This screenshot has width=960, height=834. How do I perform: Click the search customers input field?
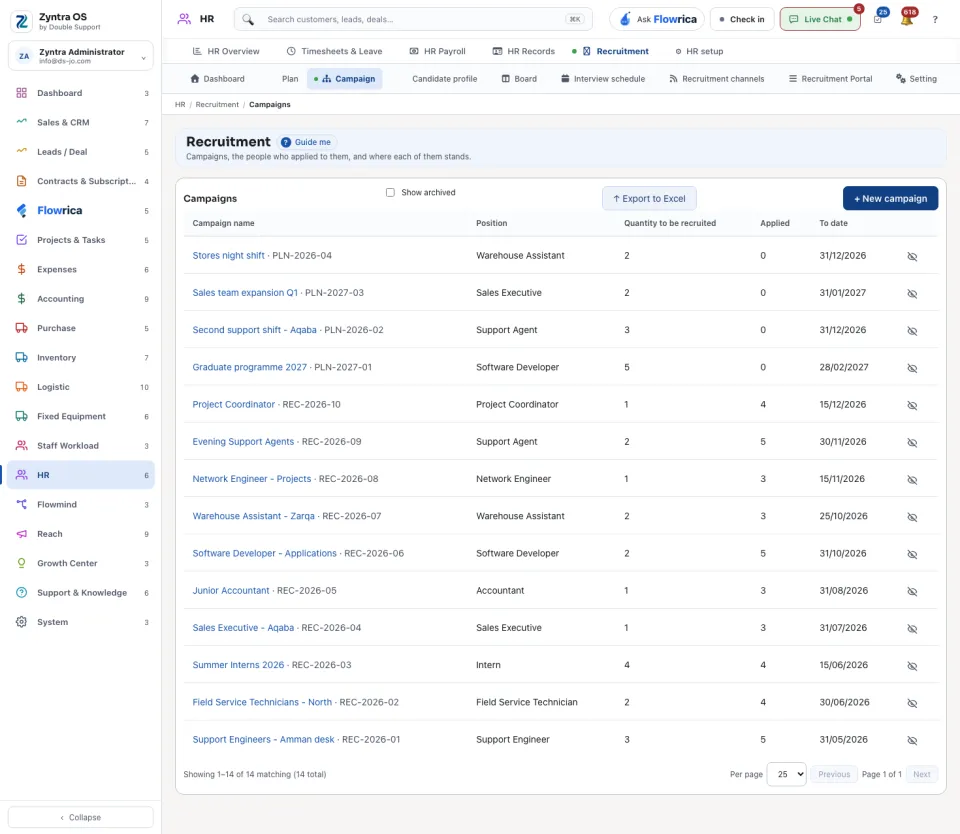413,20
